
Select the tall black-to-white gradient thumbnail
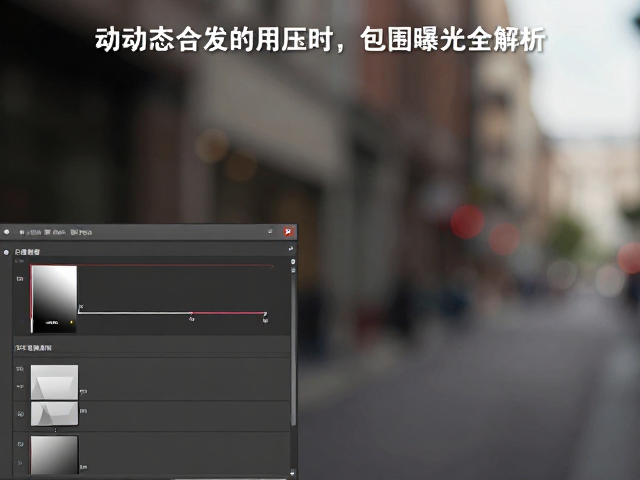pyautogui.click(x=54, y=299)
